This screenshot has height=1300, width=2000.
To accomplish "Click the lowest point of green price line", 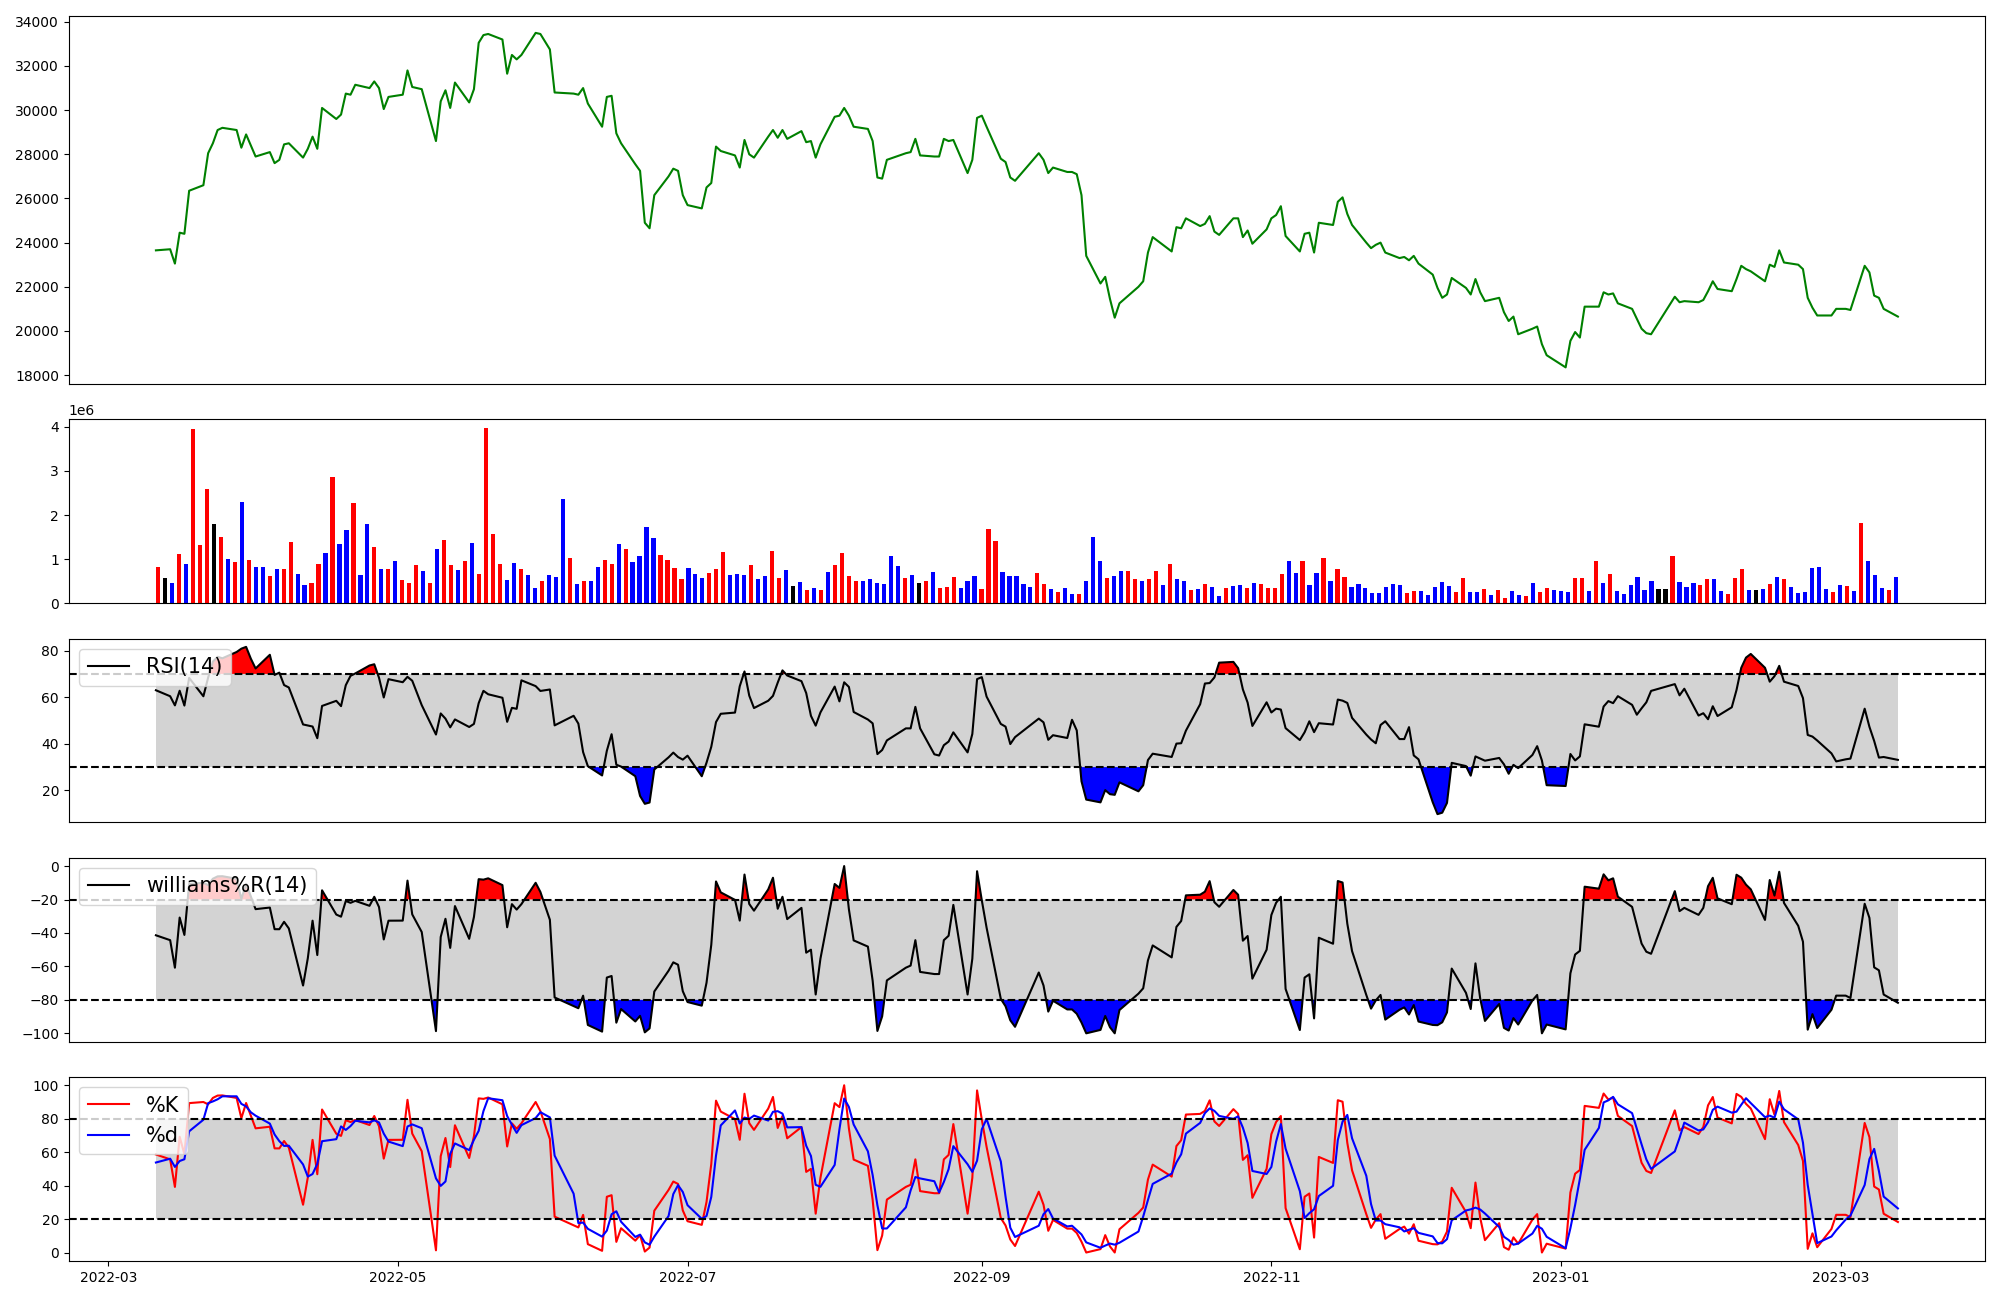I will coord(1565,367).
